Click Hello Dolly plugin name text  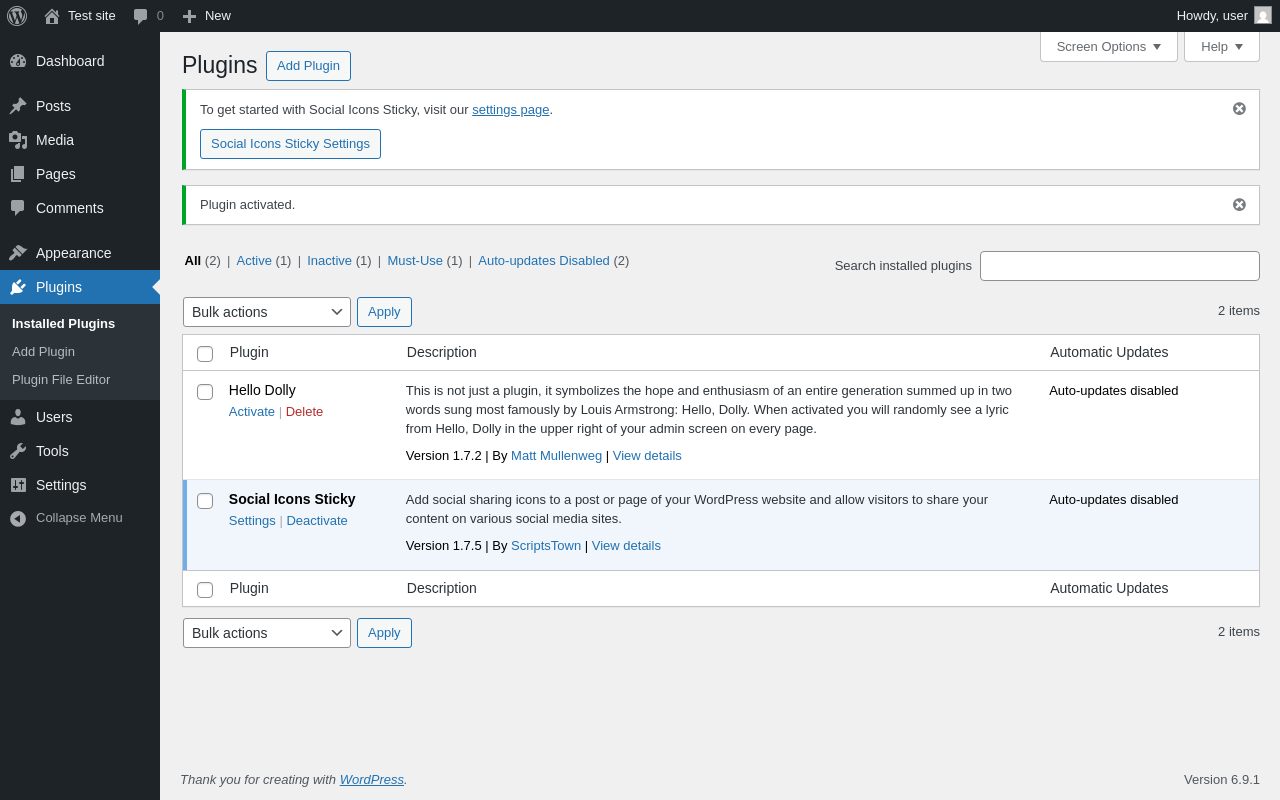pos(262,390)
